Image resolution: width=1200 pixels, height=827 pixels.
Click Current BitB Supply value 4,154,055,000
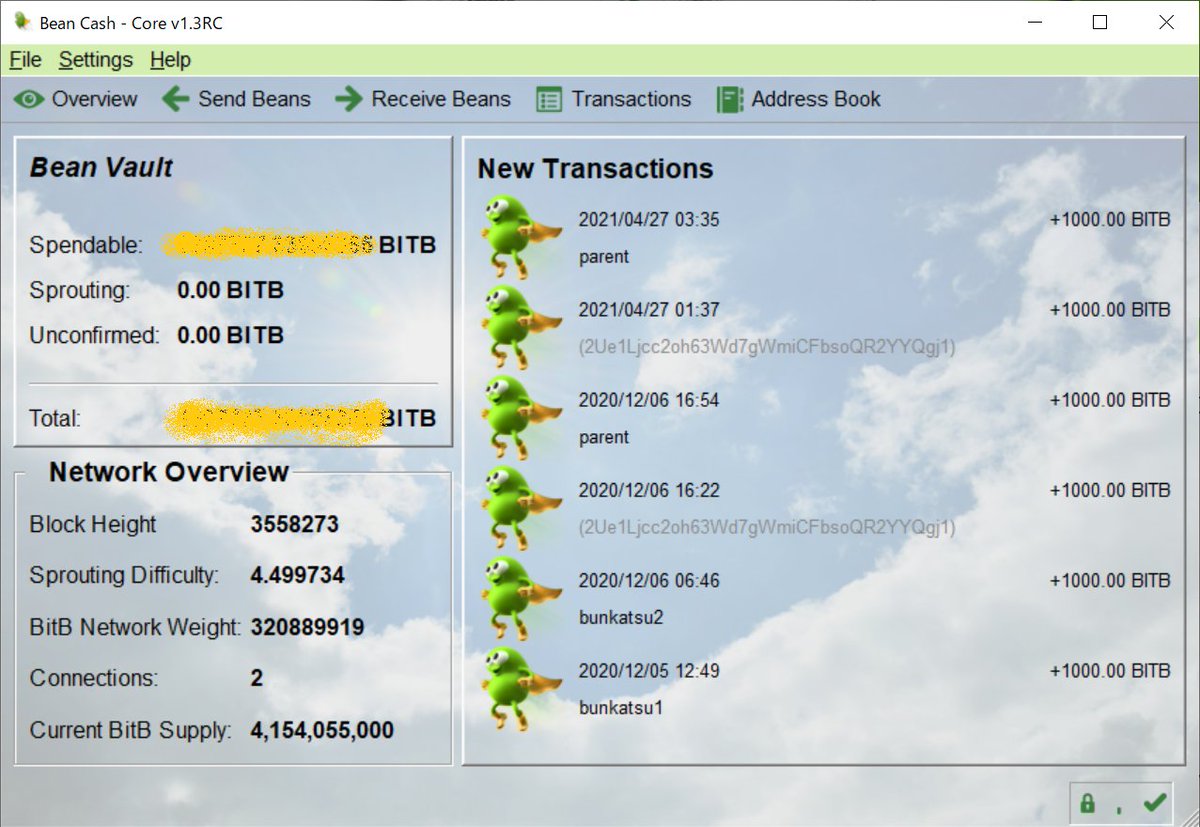click(x=322, y=731)
